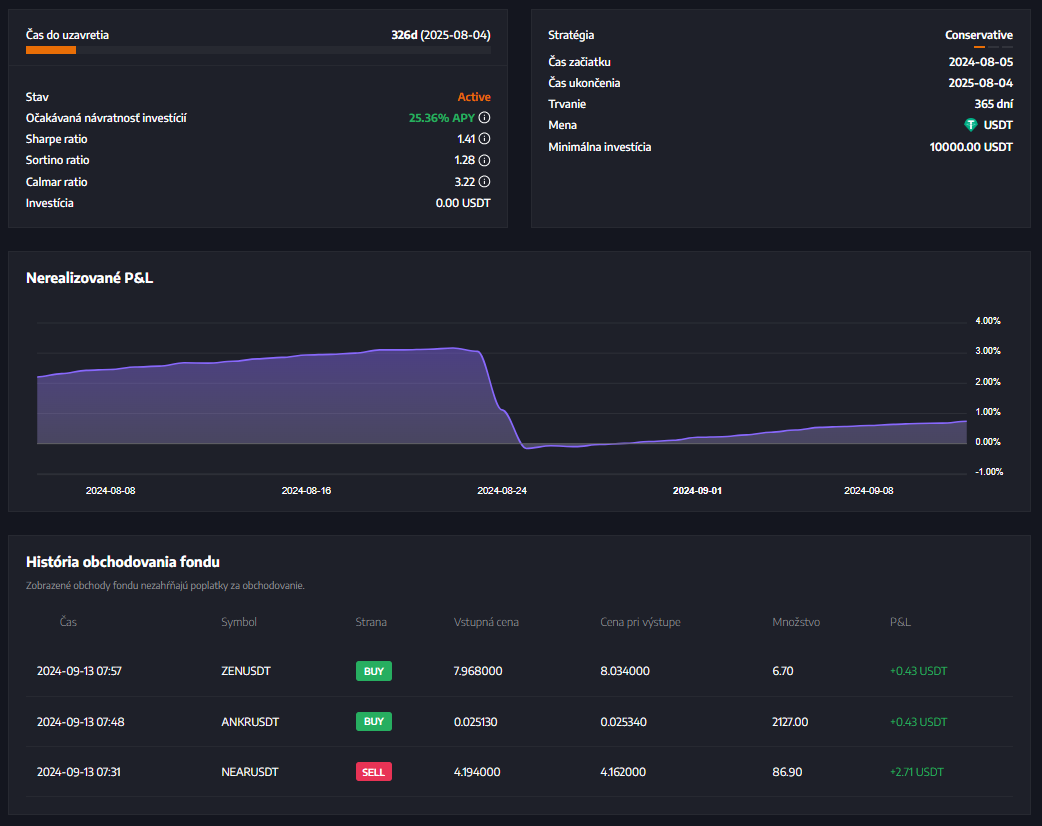The height and width of the screenshot is (826, 1042).
Task: Click the Množstvo column header
Action: tap(796, 622)
